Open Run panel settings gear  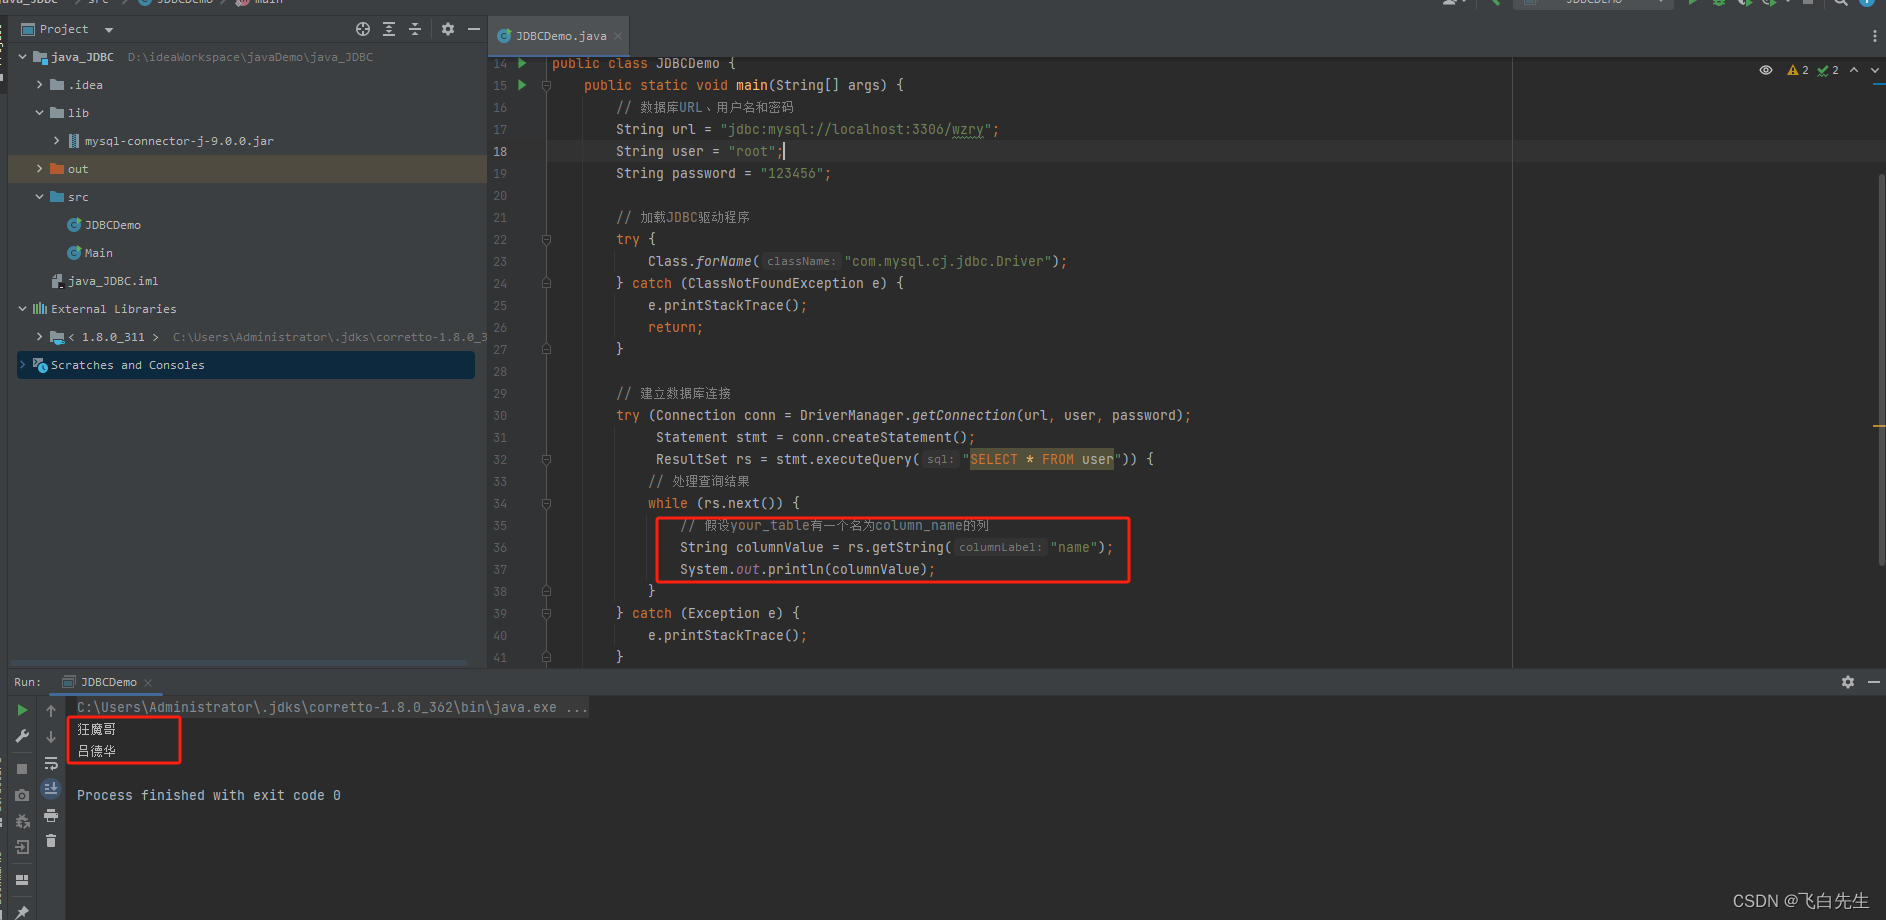1848,682
